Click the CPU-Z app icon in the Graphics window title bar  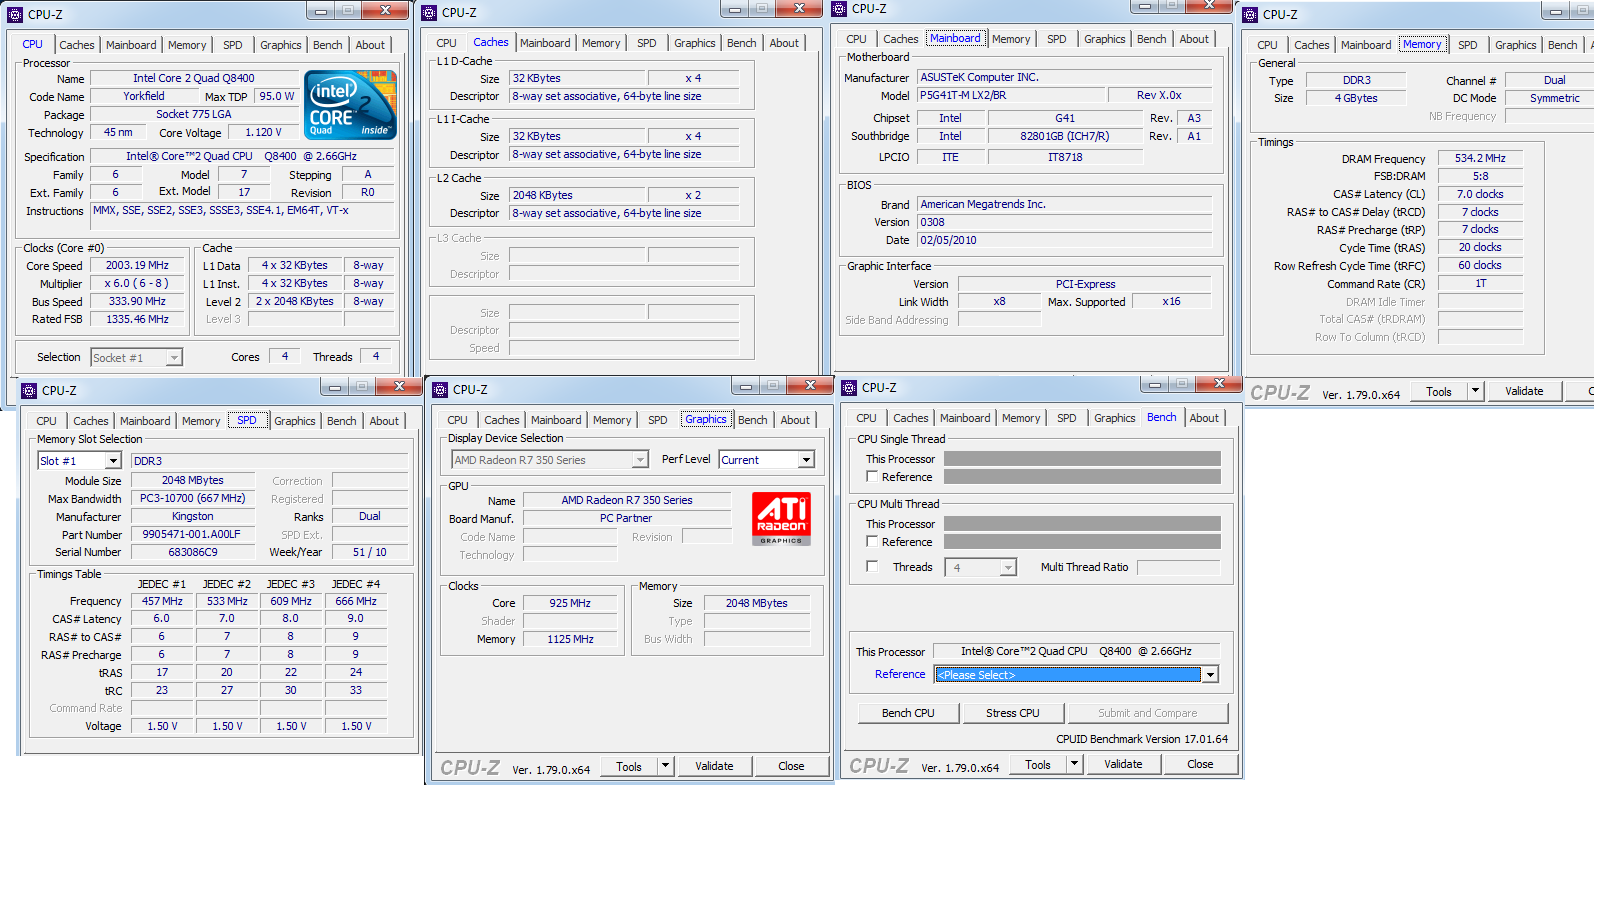[x=440, y=390]
